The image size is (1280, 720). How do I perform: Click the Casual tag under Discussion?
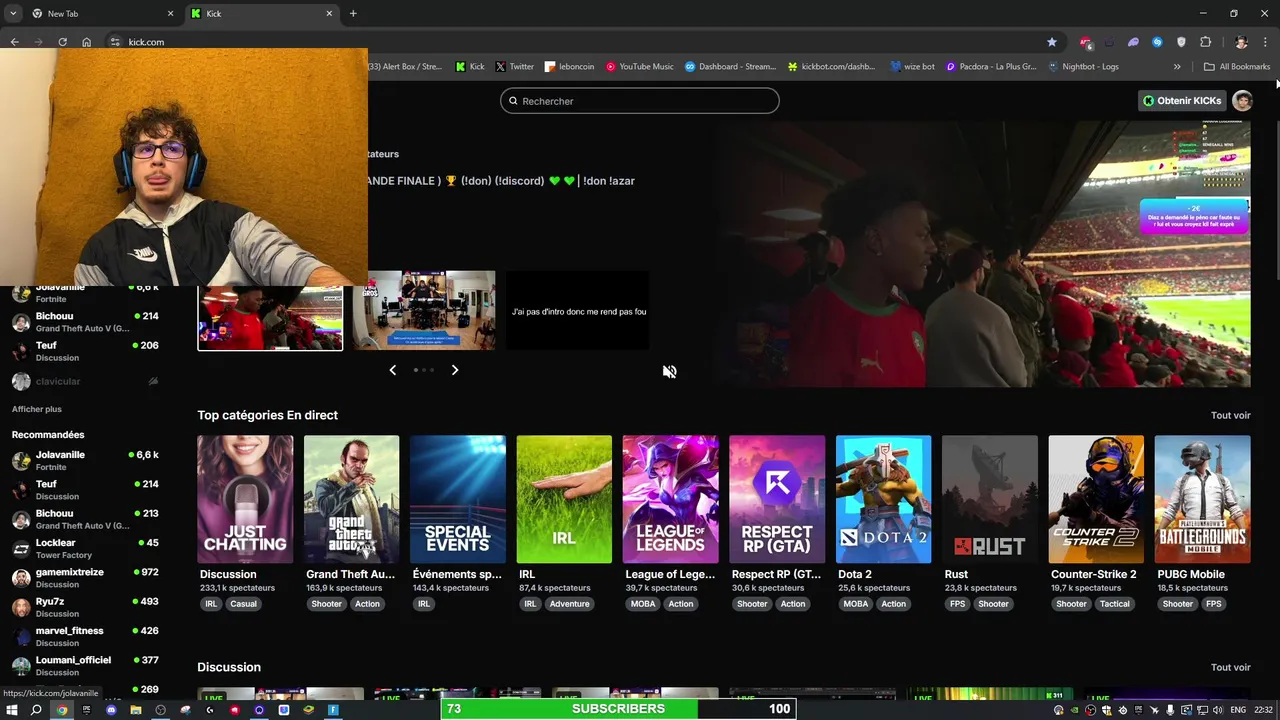pyautogui.click(x=243, y=604)
